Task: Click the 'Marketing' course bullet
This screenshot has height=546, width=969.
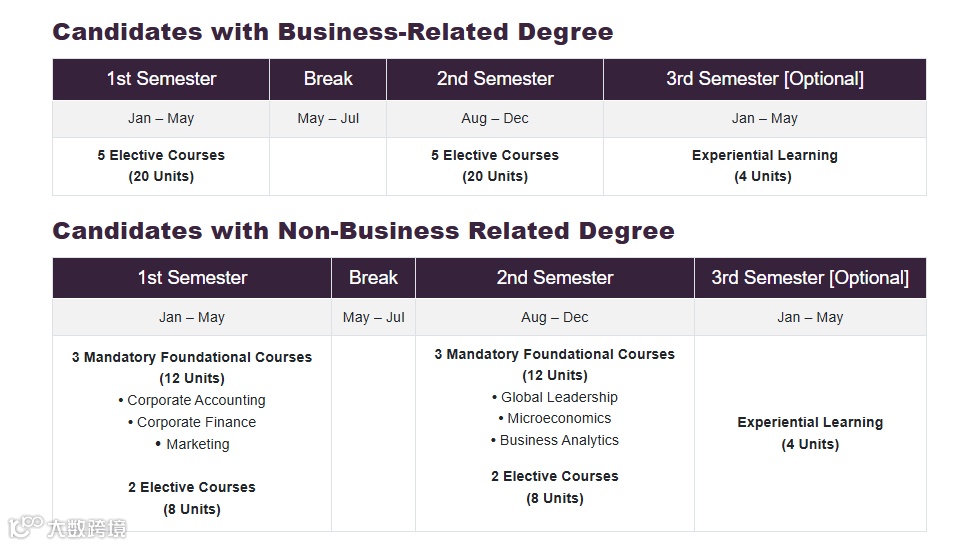Action: pyautogui.click(x=197, y=444)
